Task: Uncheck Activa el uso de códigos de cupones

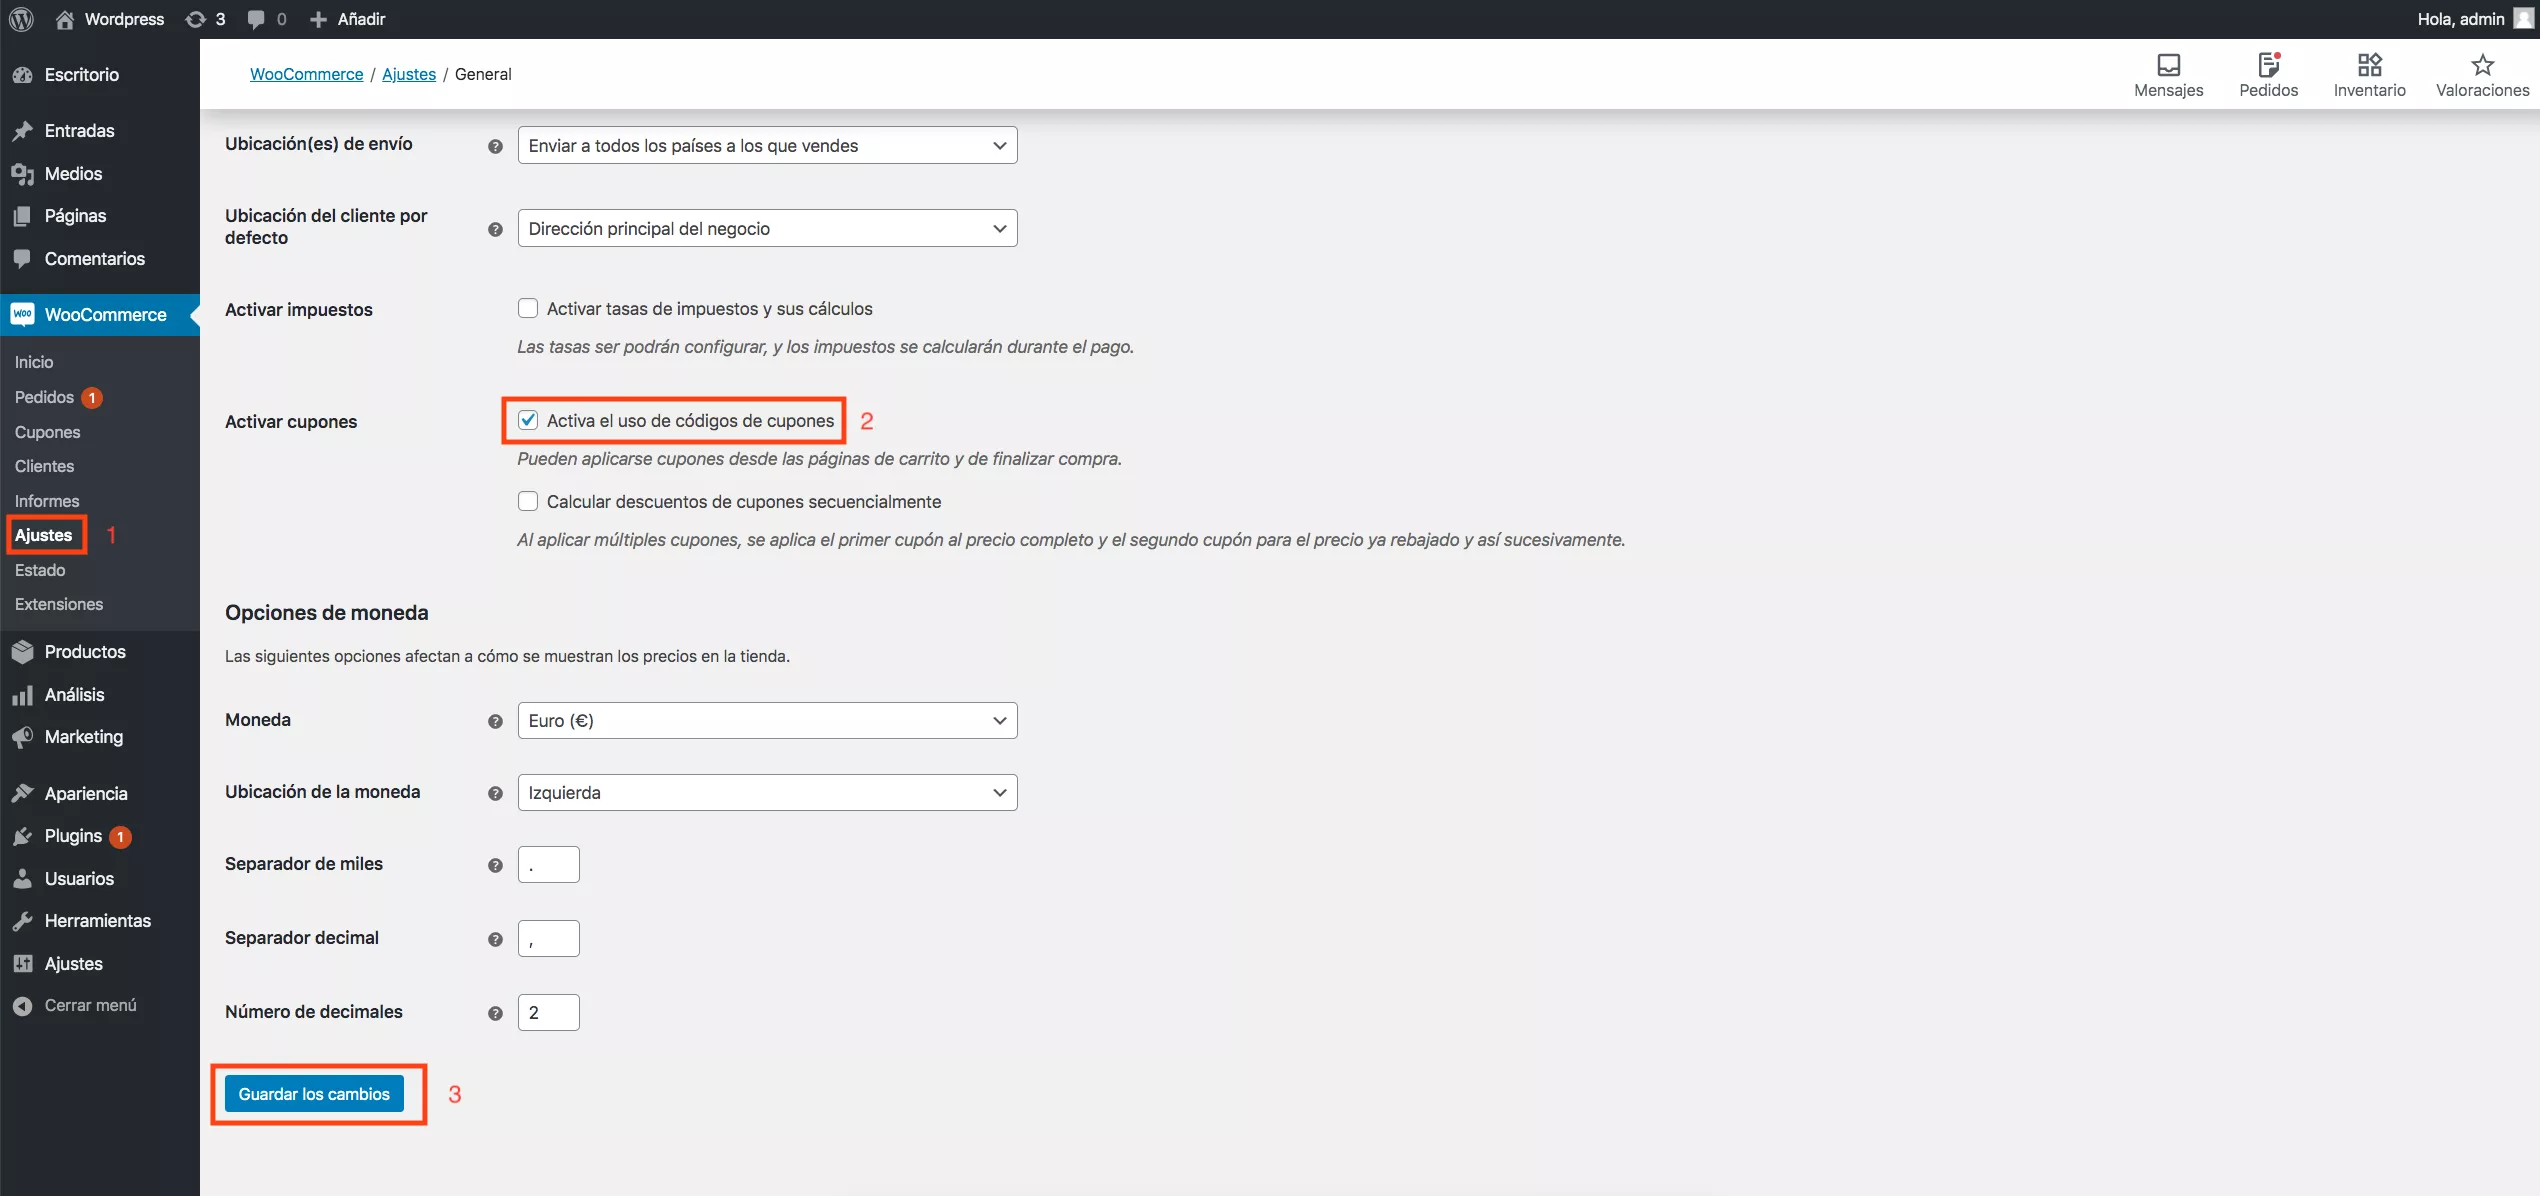Action: [528, 420]
